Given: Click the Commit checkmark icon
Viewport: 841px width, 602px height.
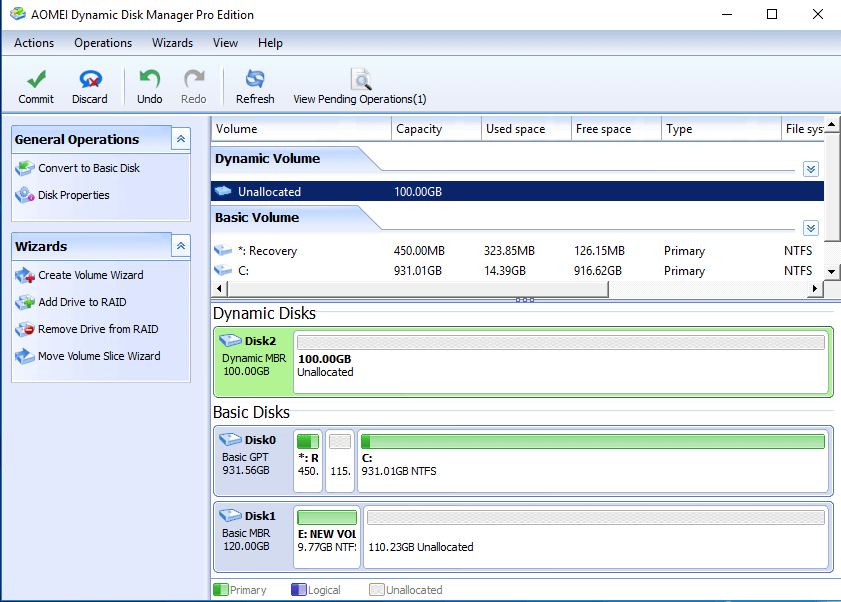Looking at the screenshot, I should (x=36, y=80).
